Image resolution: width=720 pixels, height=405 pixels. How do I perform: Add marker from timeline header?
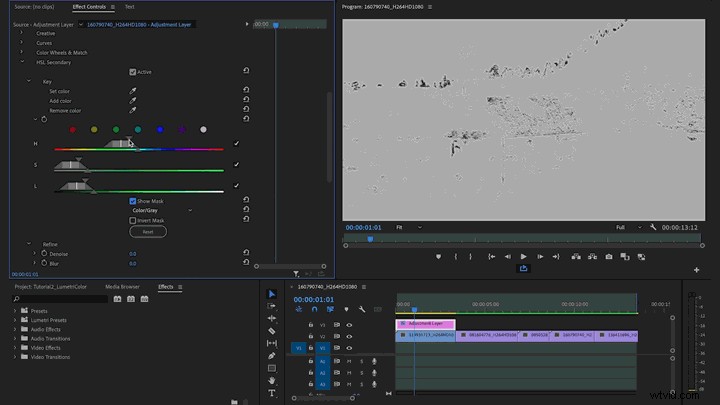[x=346, y=309]
